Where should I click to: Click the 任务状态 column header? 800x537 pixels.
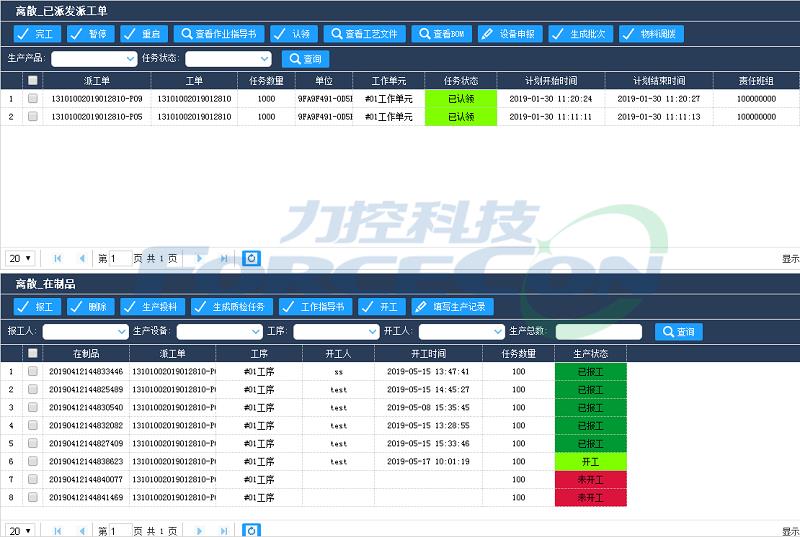pyautogui.click(x=461, y=81)
